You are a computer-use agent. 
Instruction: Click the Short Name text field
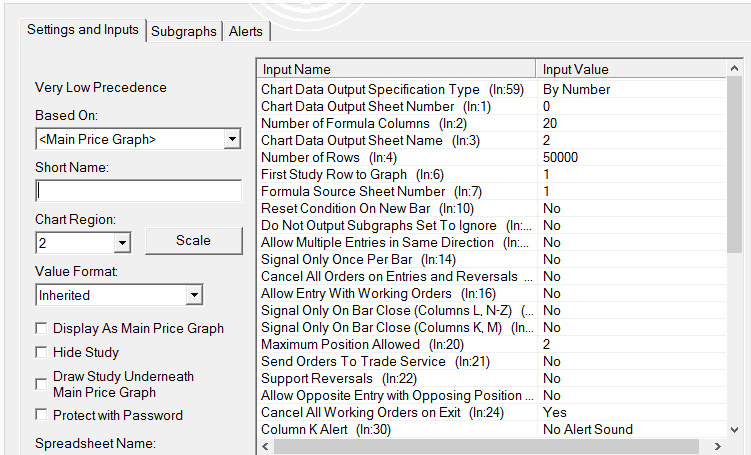pyautogui.click(x=138, y=191)
